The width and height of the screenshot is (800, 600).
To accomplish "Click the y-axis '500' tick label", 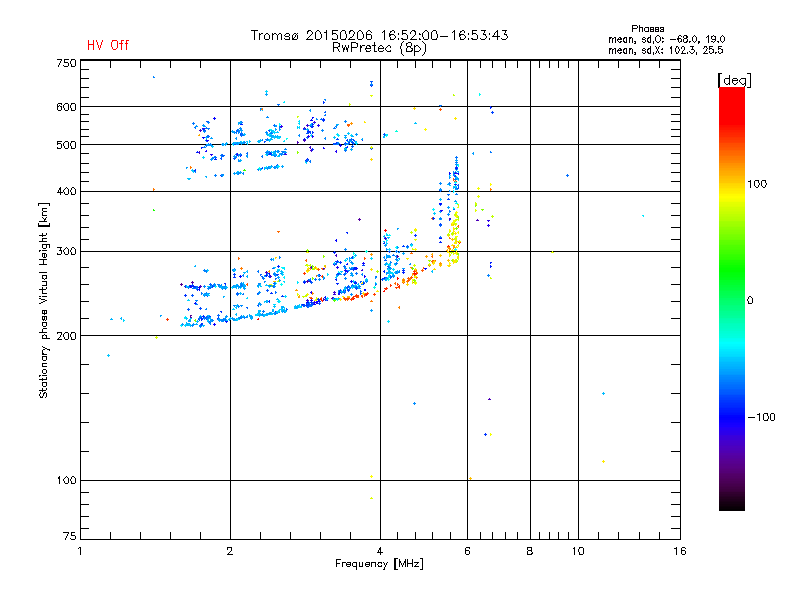I will (66, 145).
